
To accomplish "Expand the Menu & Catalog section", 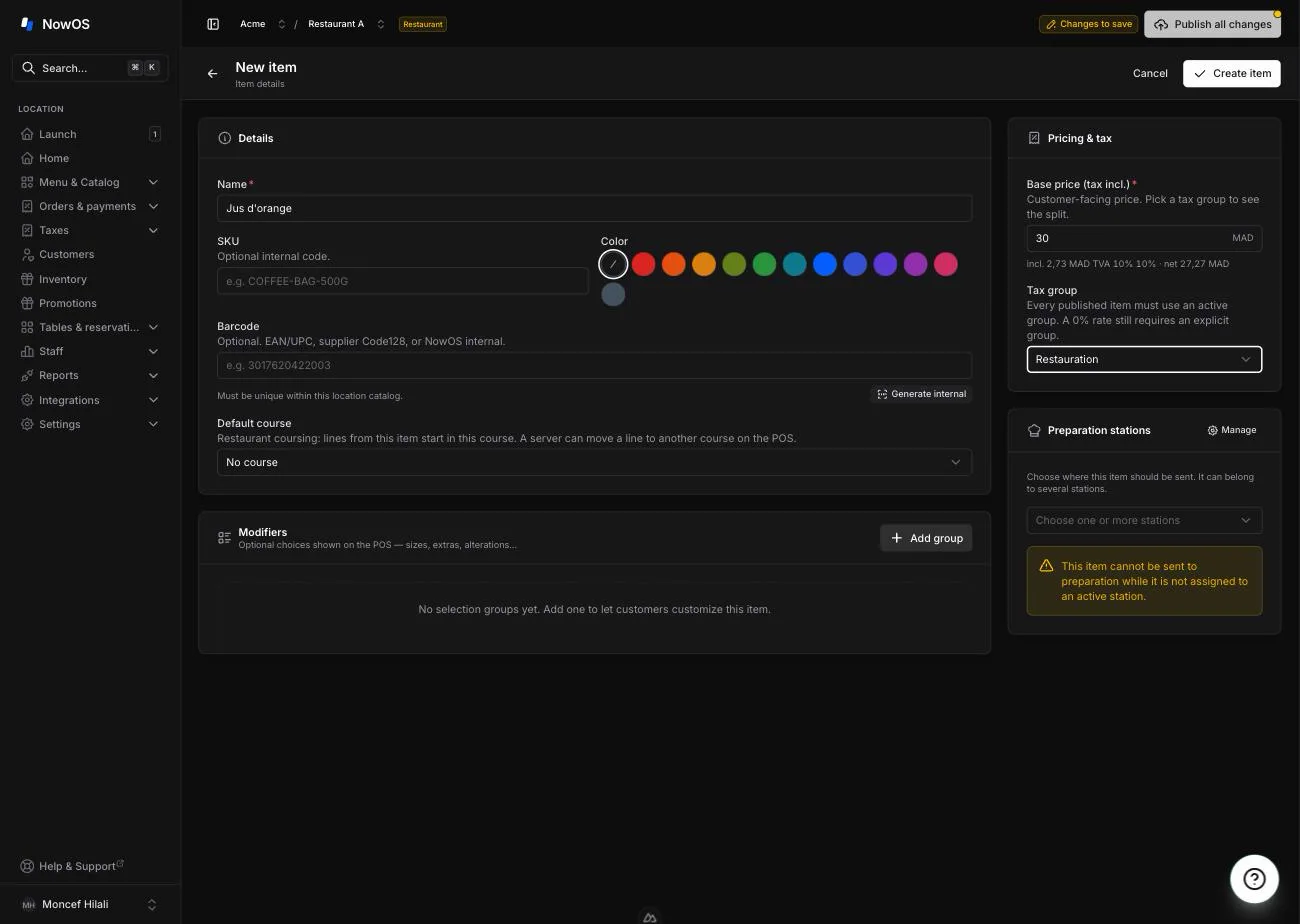I will (x=90, y=182).
